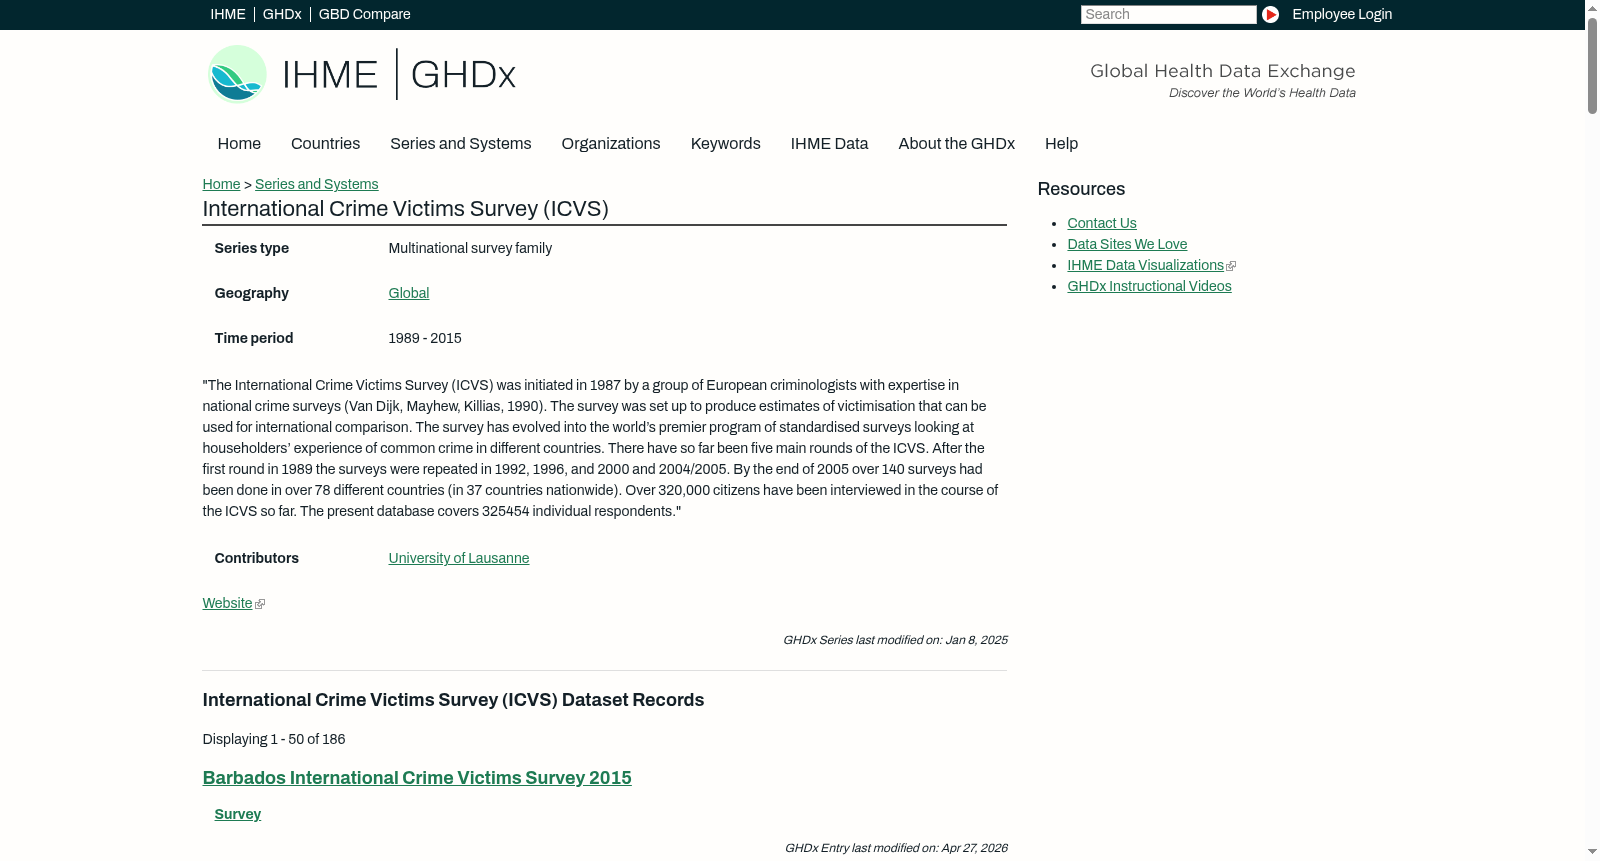The width and height of the screenshot is (1600, 861).
Task: Open the Global geography link
Action: (409, 293)
